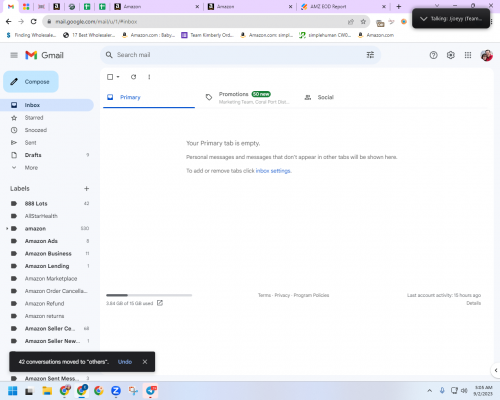Screen dimensions: 500x400
Task: Switch to the Promotions tab
Action: (248, 97)
